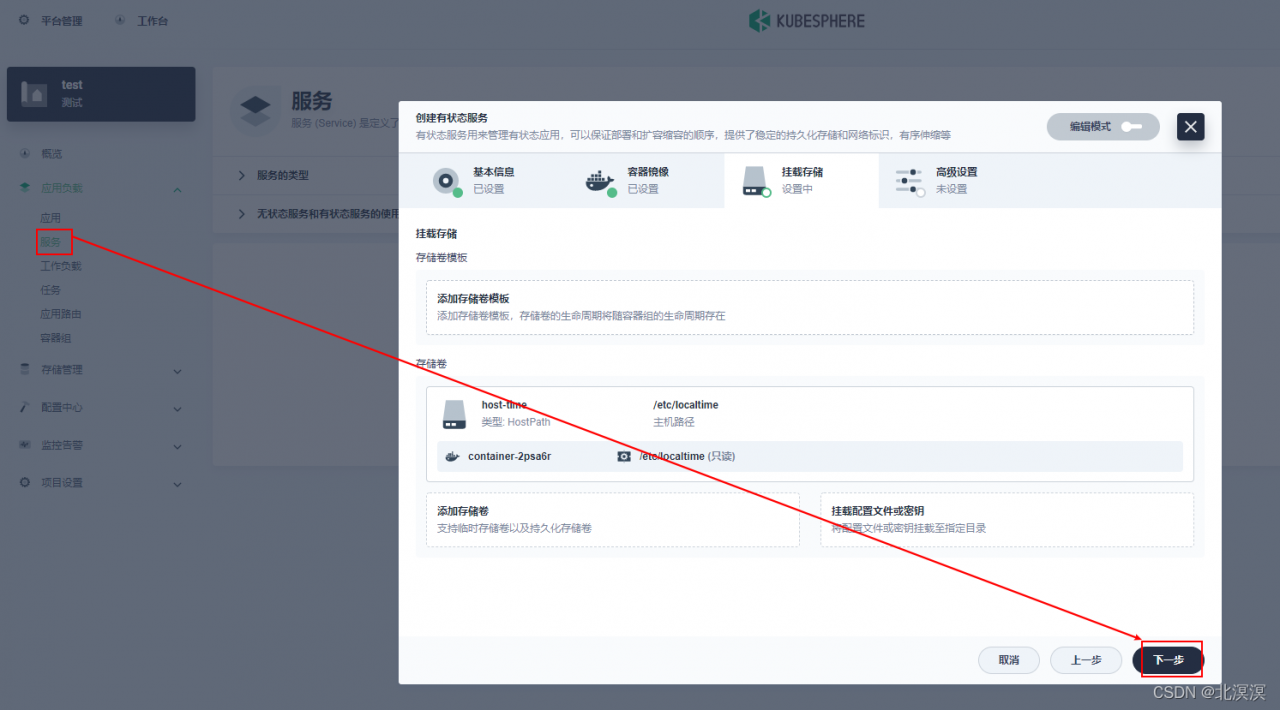
Task: Click the 存储管理 sidebar icon
Action: click(x=25, y=370)
